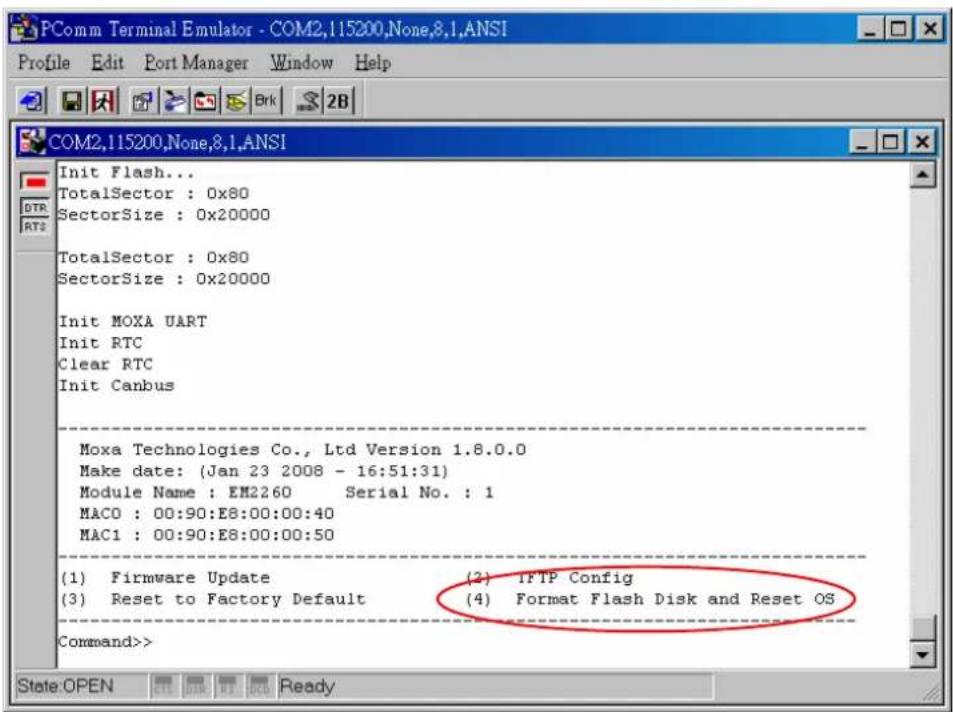
Task: Minimize the PComm Terminal Emulator window
Action: (870, 29)
